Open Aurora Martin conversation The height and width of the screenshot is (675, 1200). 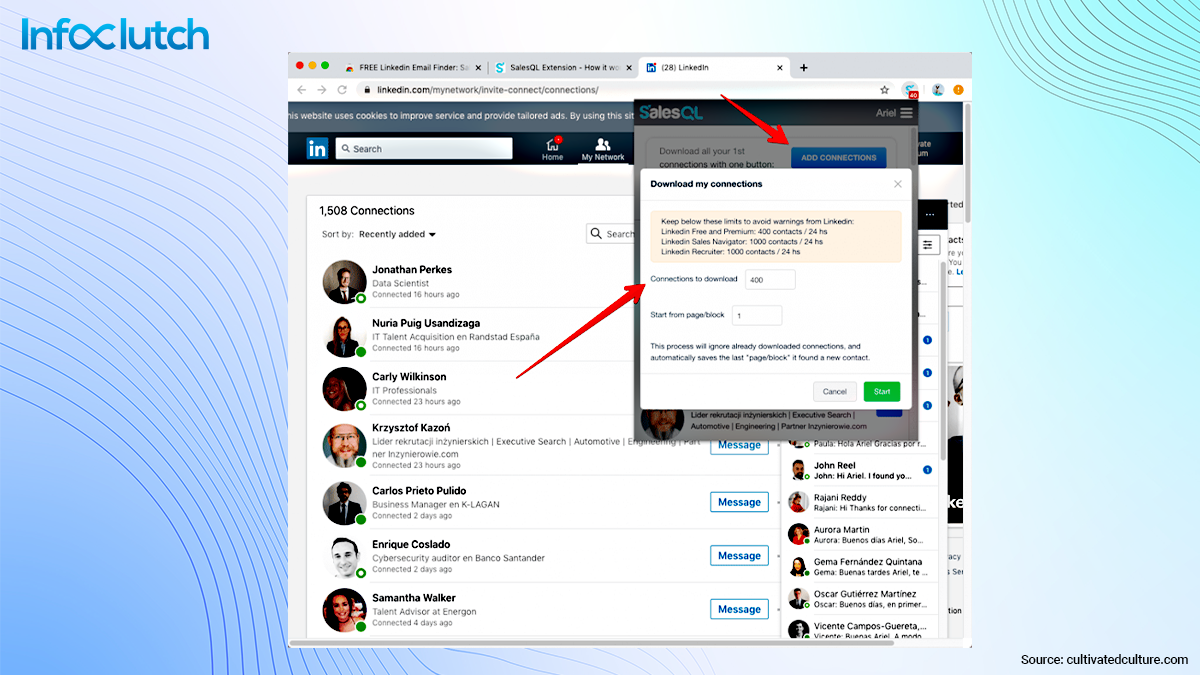[860, 534]
